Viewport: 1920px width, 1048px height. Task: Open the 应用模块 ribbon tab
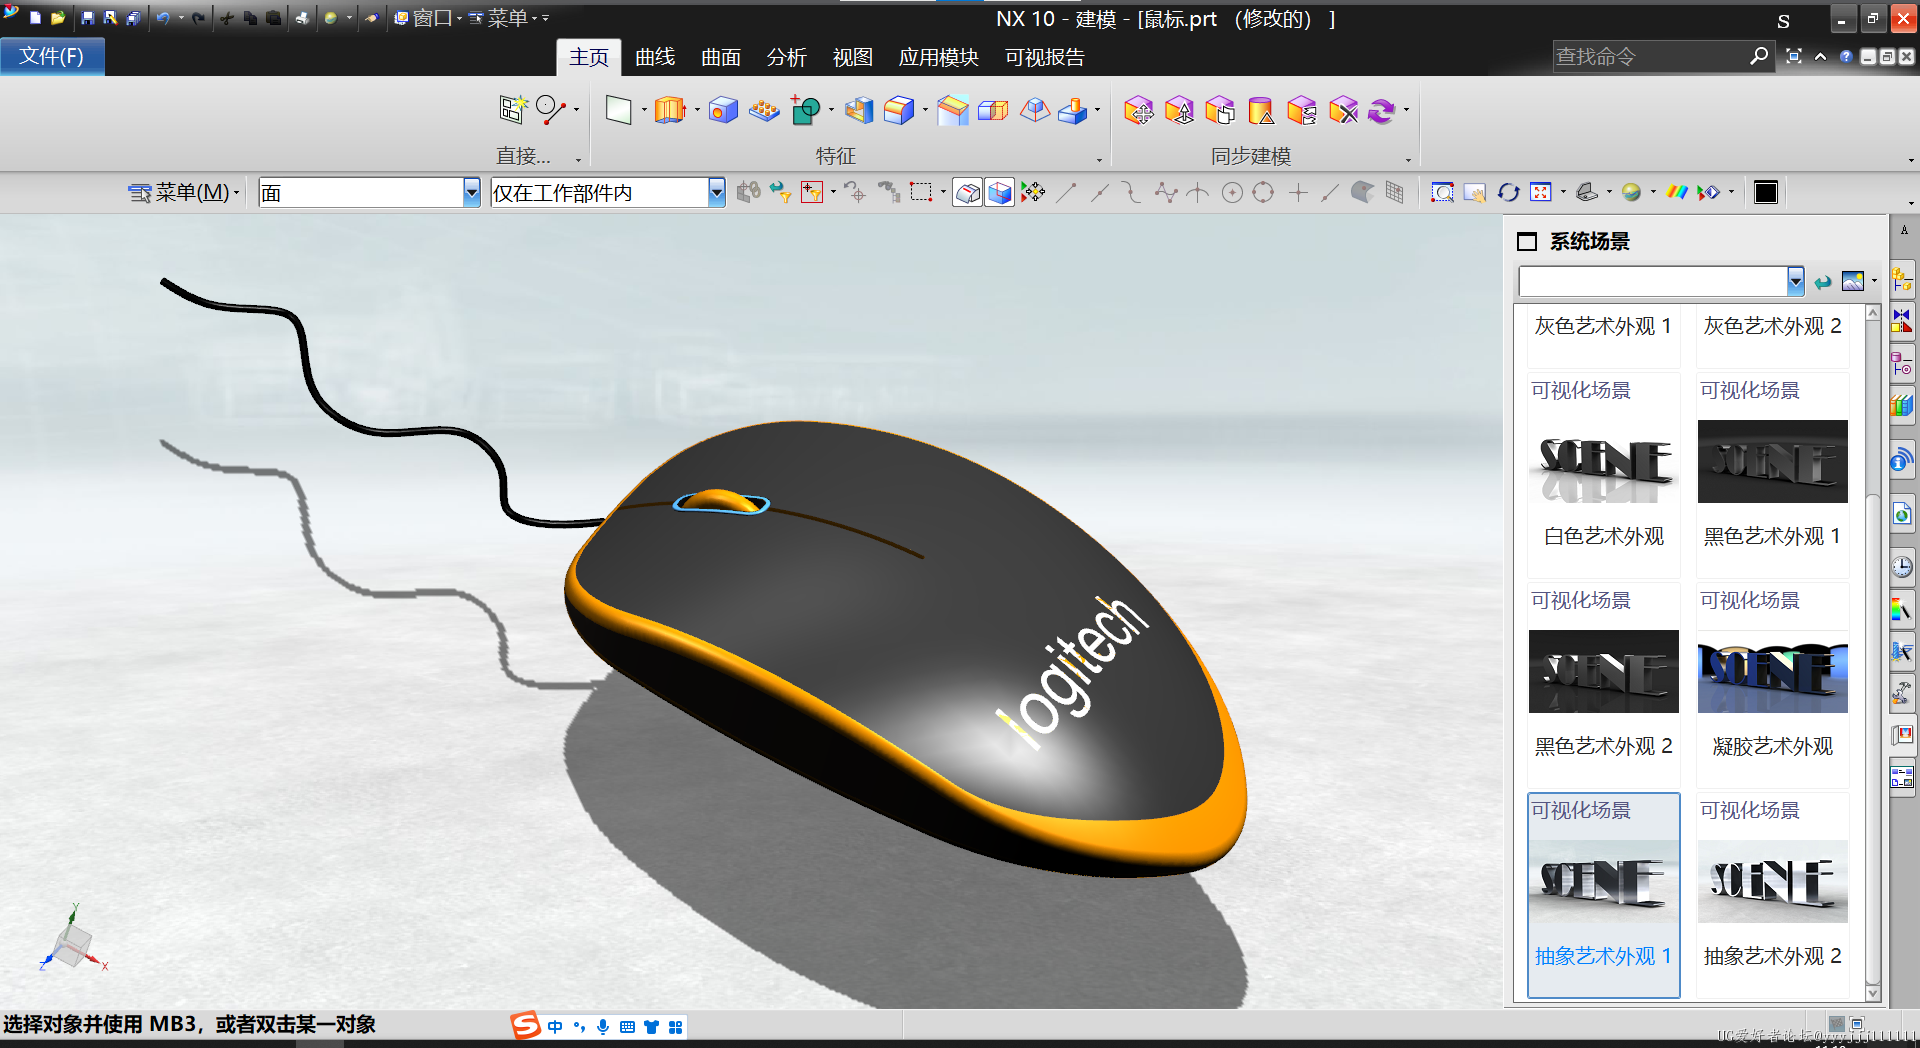(938, 58)
